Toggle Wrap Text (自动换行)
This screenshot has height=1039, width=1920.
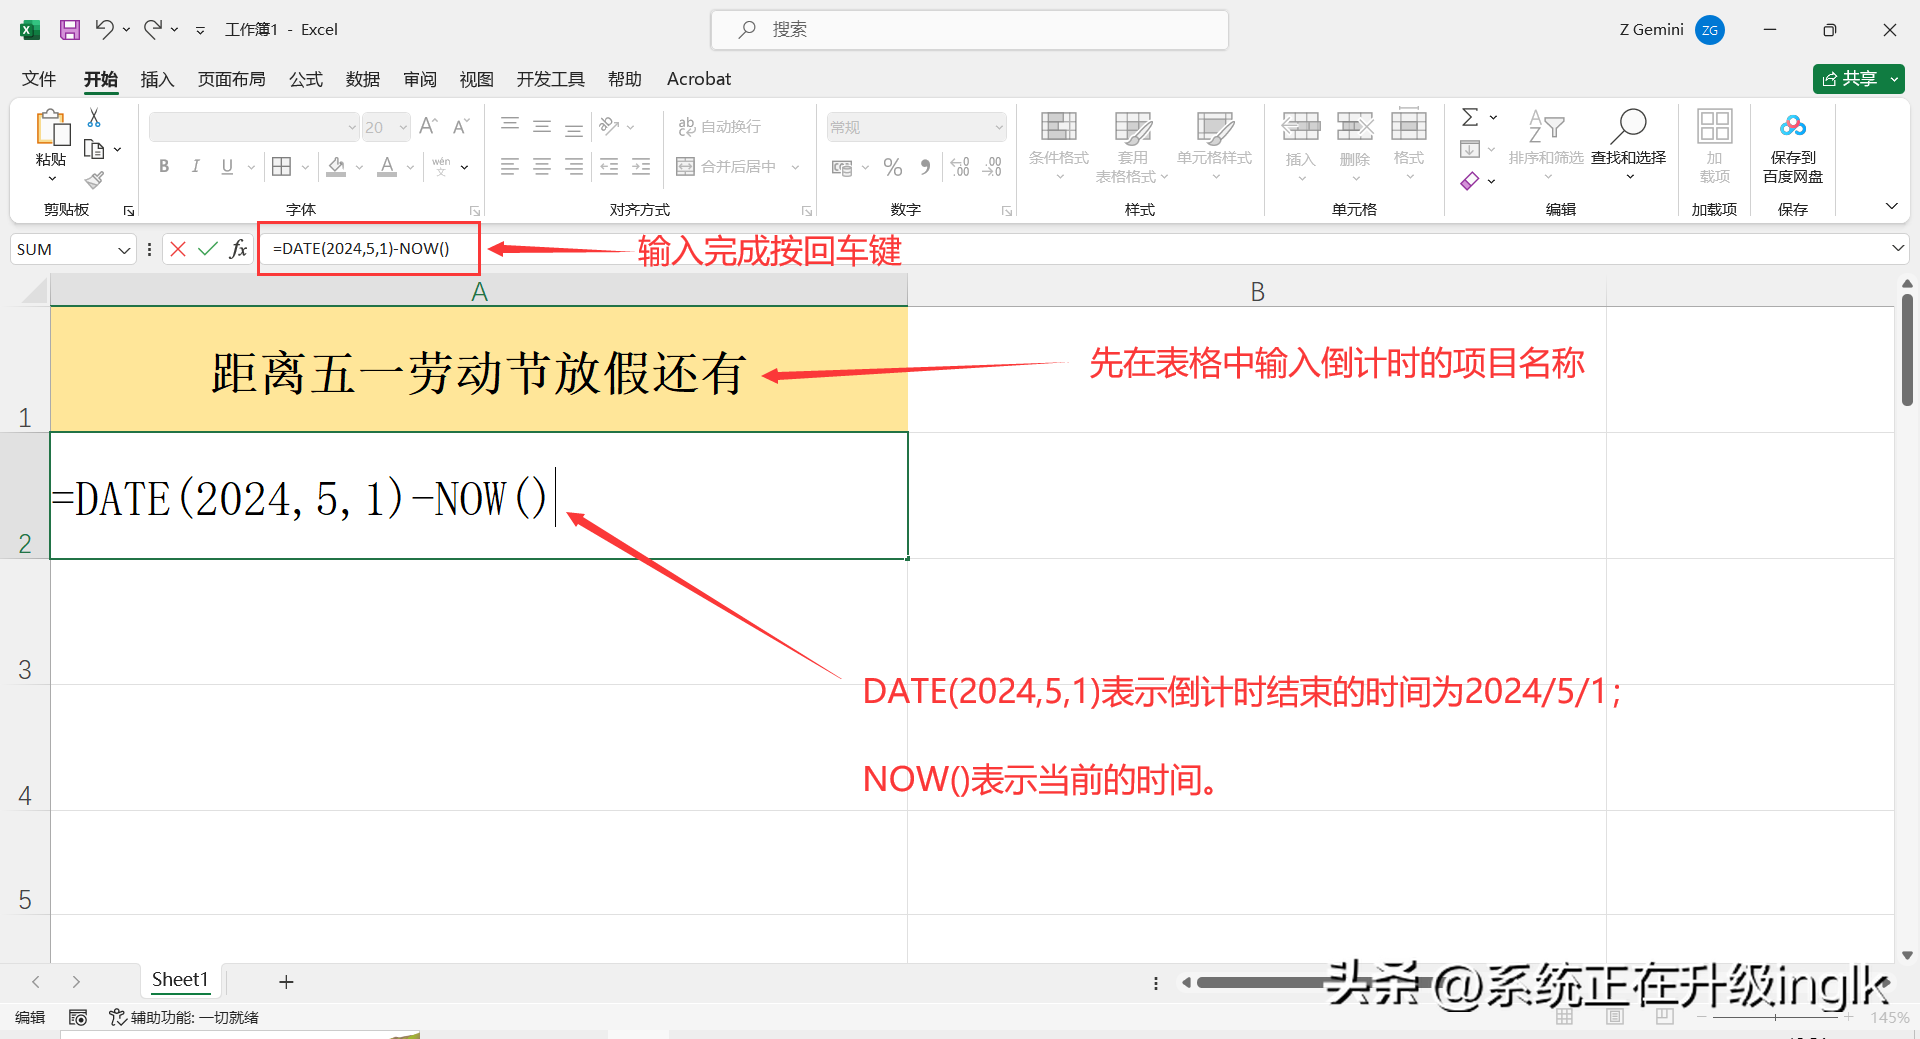[720, 127]
